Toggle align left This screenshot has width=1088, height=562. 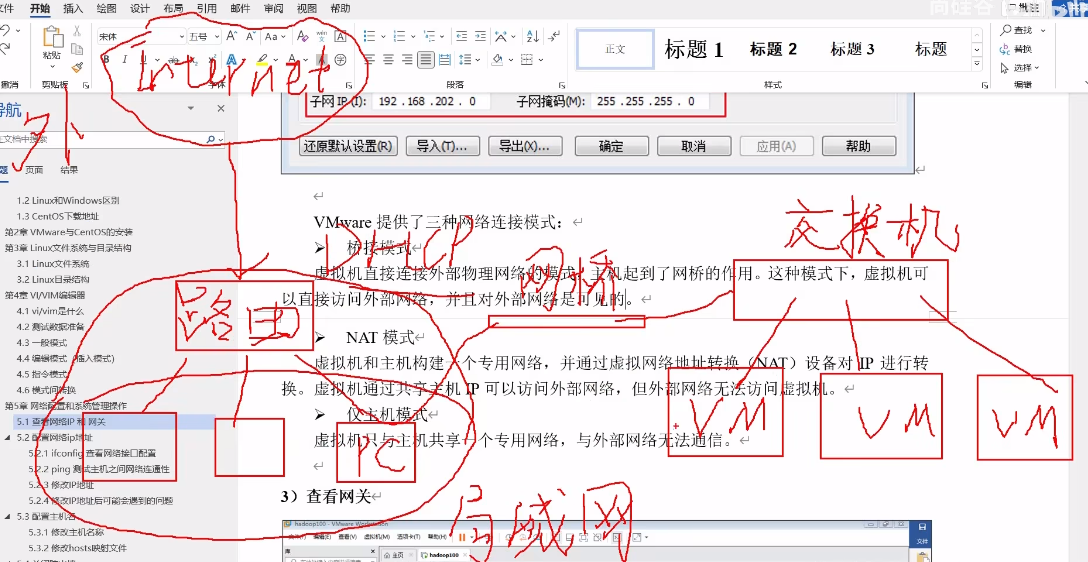370,60
